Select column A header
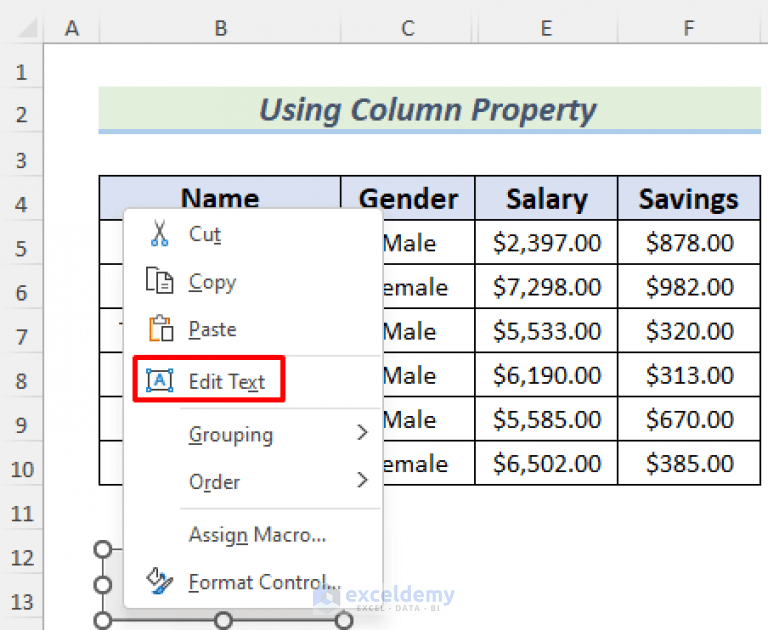 (72, 27)
